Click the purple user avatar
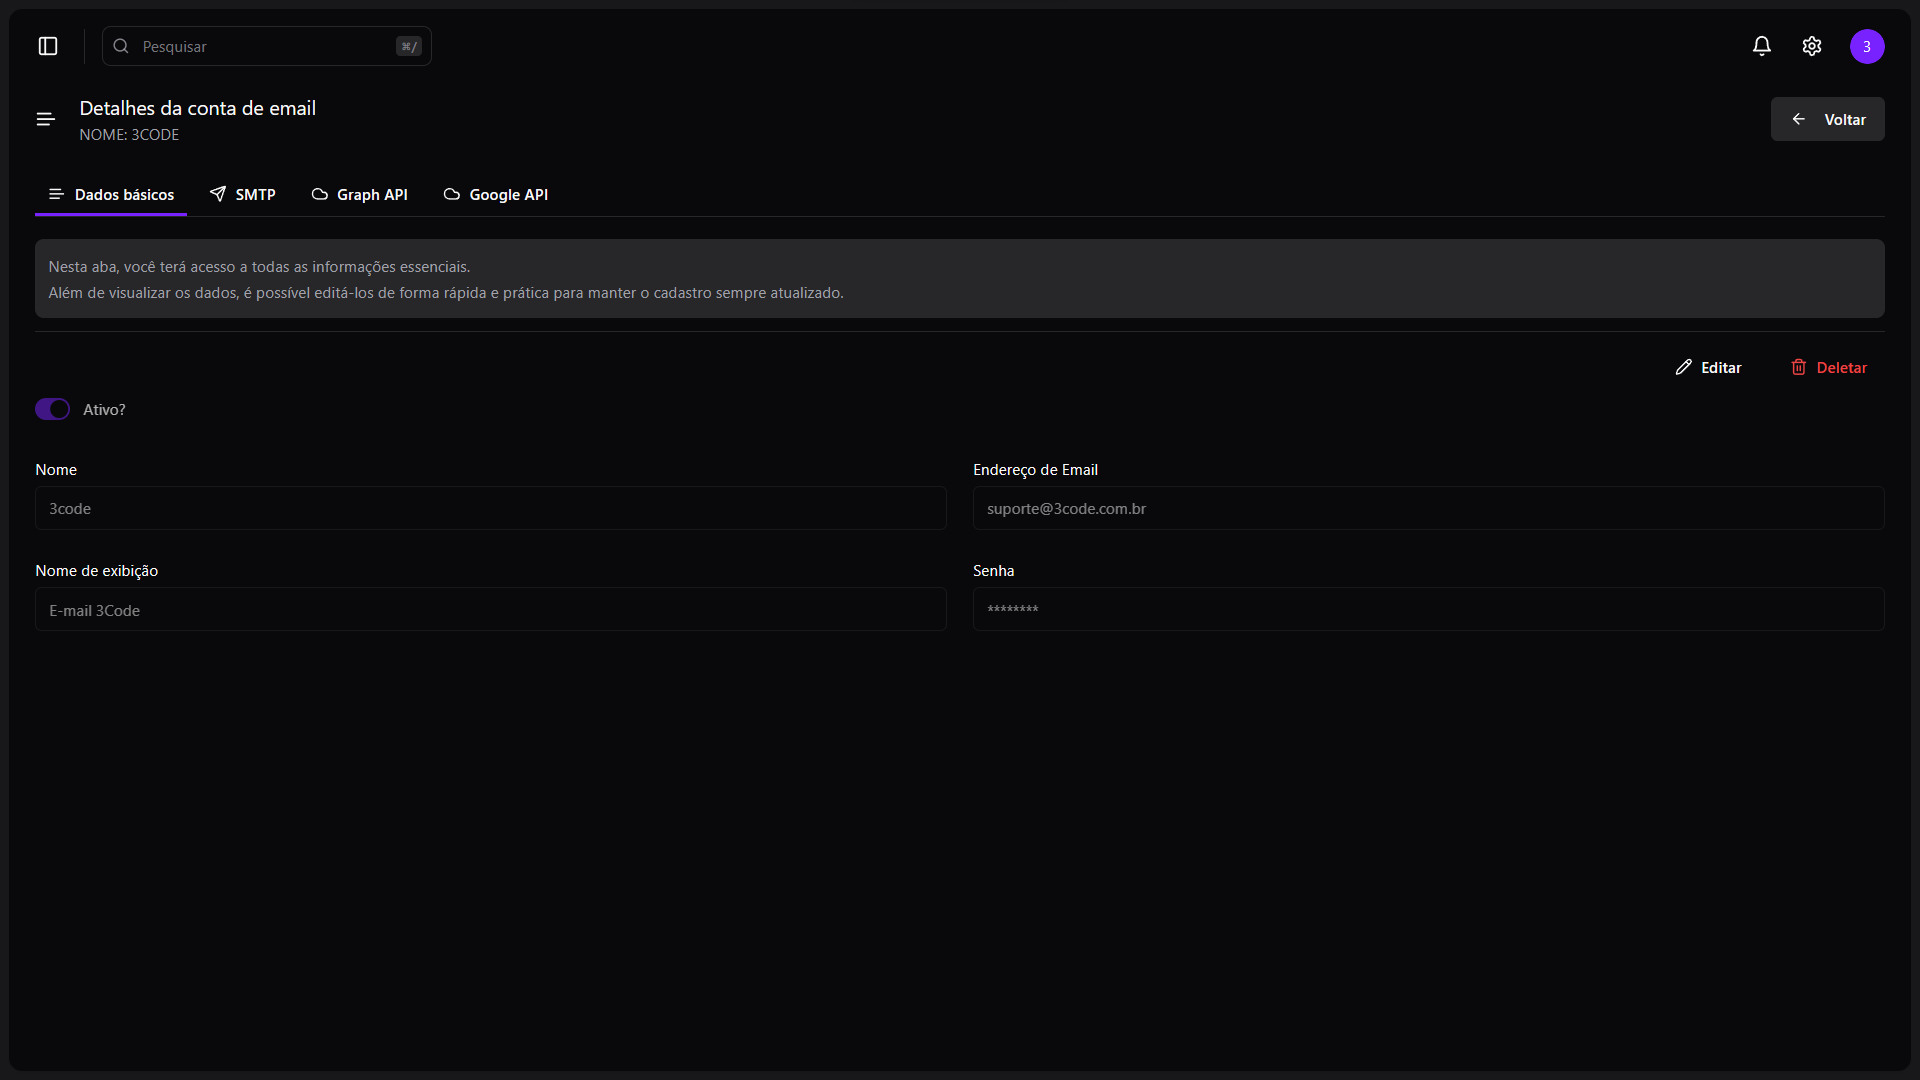 pos(1867,46)
